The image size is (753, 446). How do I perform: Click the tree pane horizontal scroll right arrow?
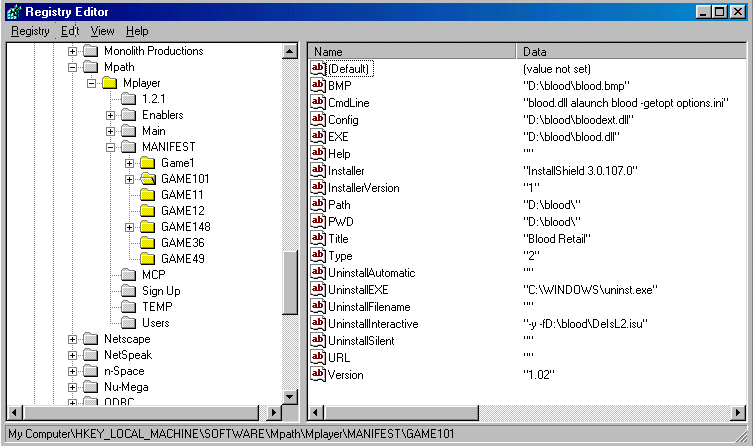click(x=274, y=412)
